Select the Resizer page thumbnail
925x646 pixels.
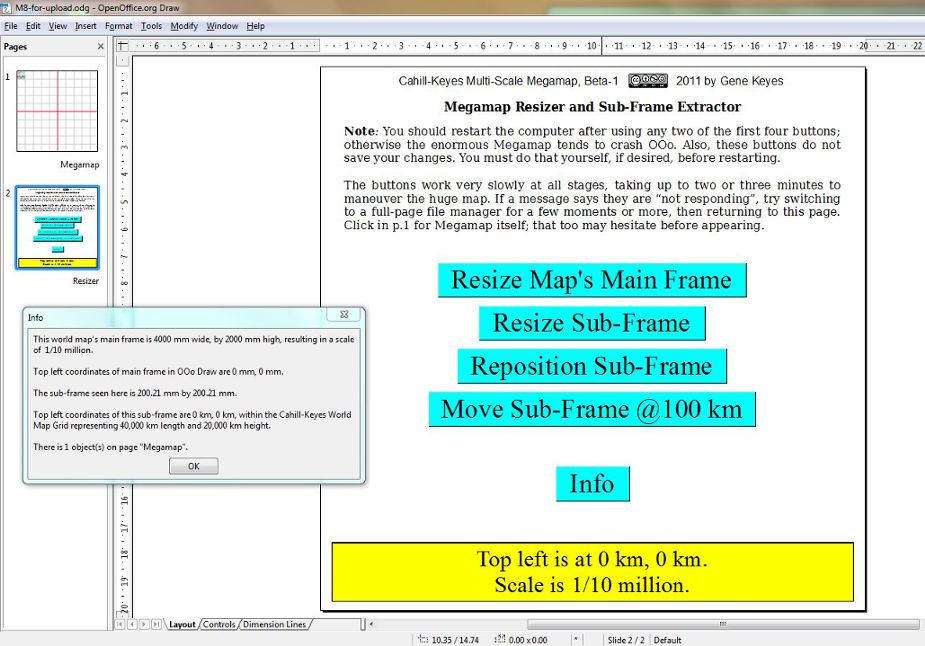57,228
